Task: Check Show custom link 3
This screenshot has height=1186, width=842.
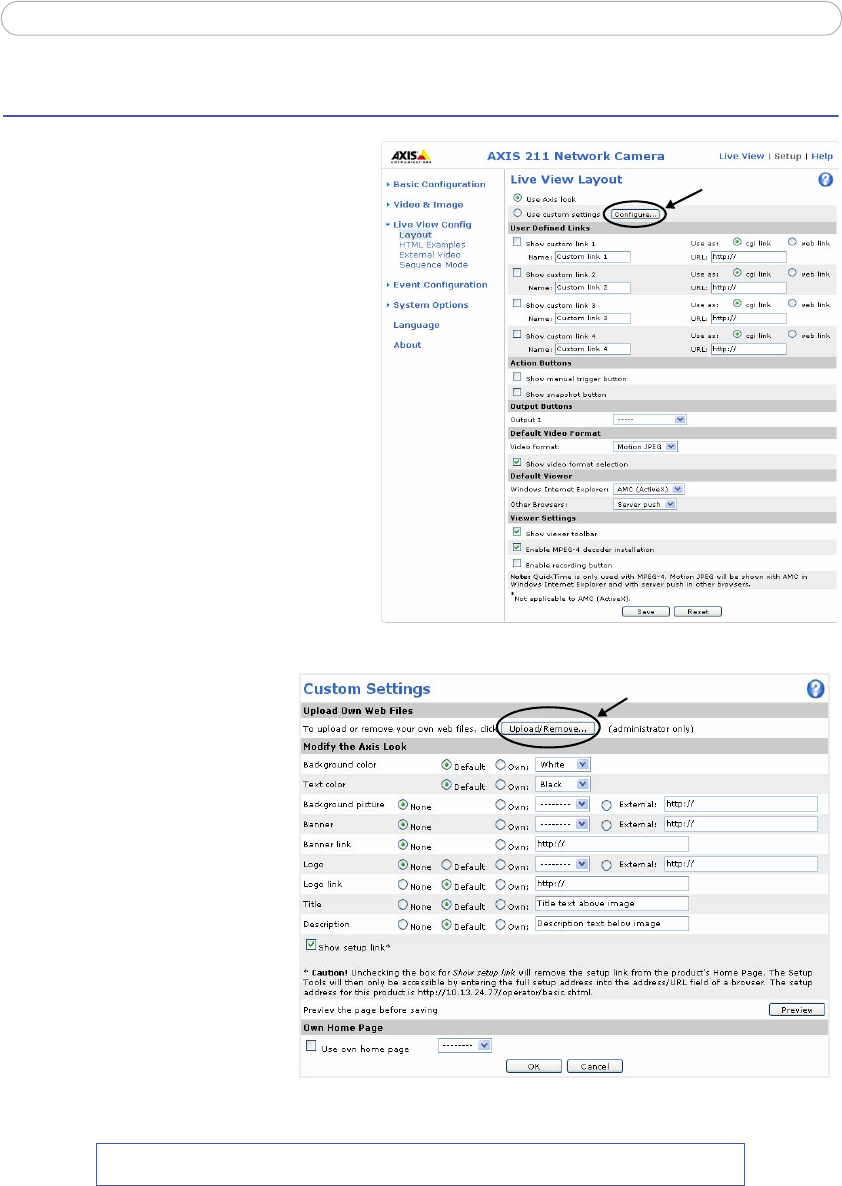Action: pos(517,303)
